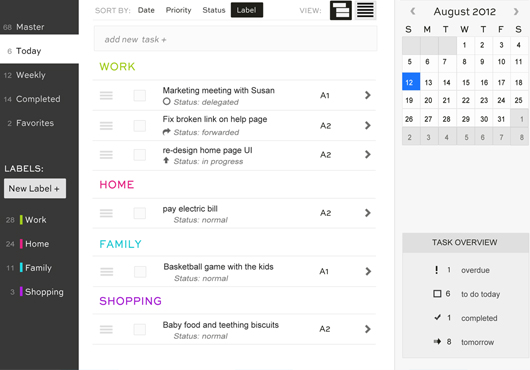
Task: Select August 31 on the calendar
Action: (501, 119)
